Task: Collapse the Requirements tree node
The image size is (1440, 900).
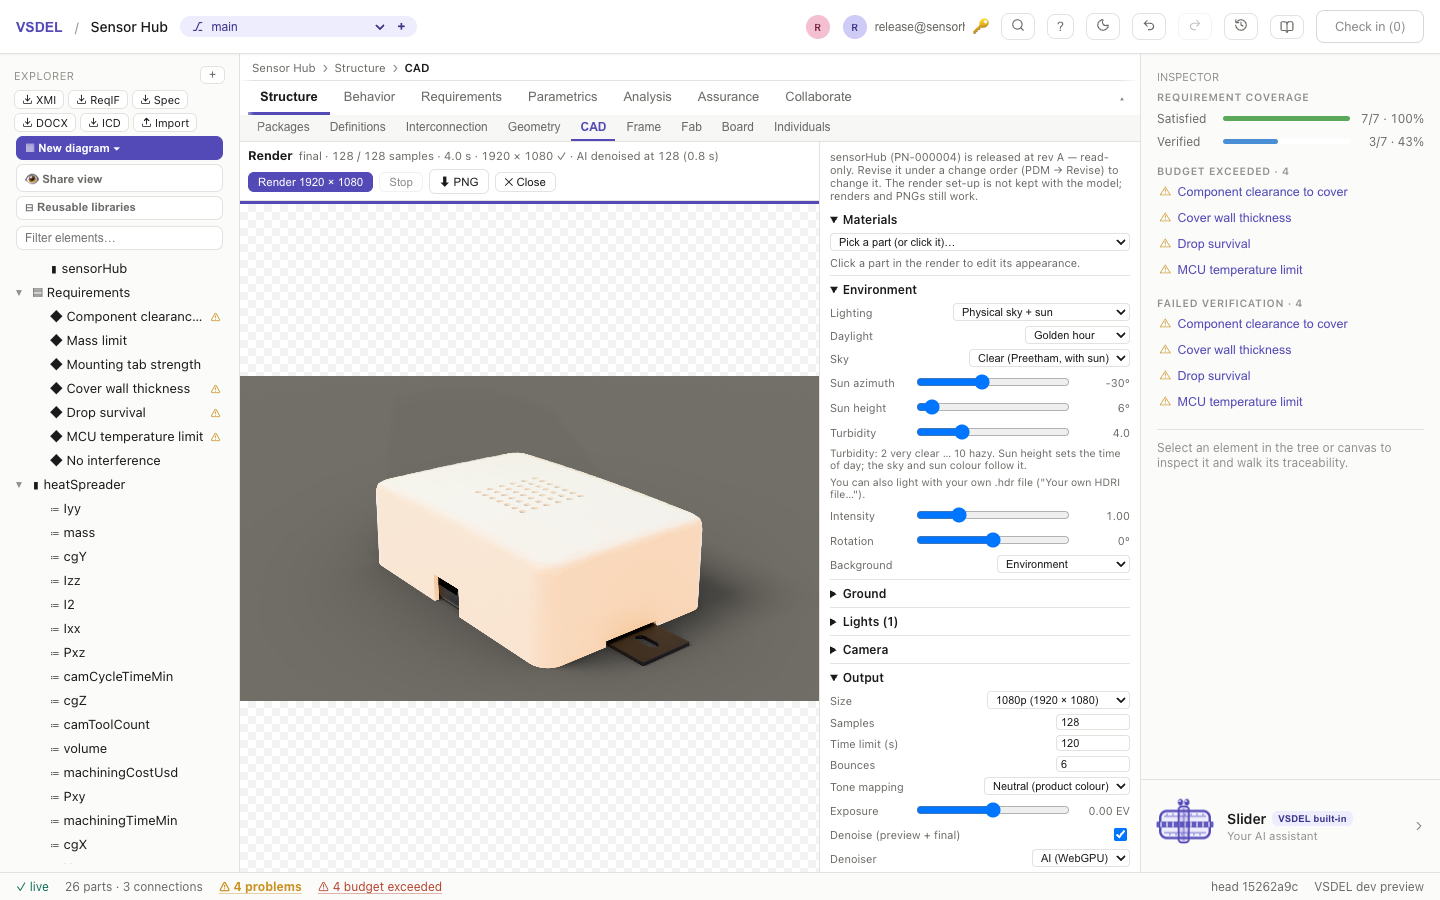Action: 19,293
